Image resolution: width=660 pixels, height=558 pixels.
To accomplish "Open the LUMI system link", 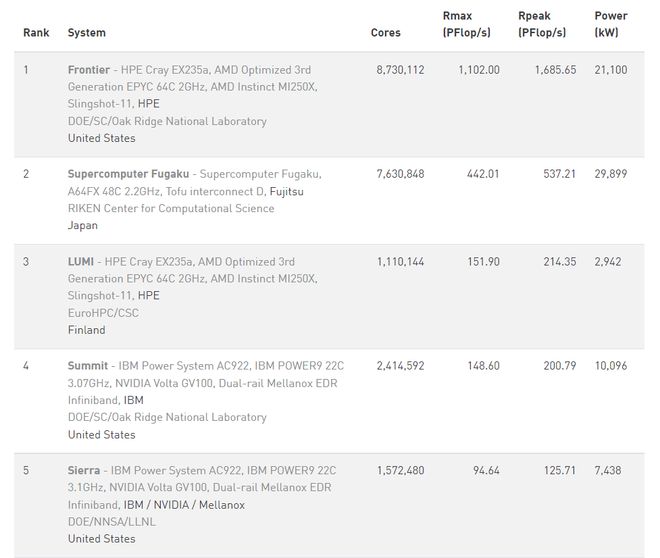I will click(81, 262).
